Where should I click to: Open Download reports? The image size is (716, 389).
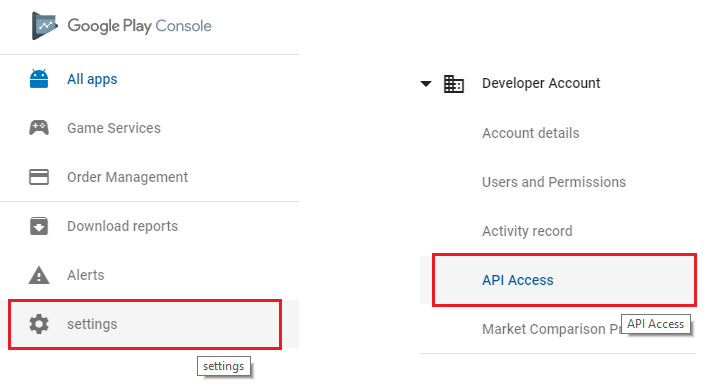pyautogui.click(x=149, y=226)
